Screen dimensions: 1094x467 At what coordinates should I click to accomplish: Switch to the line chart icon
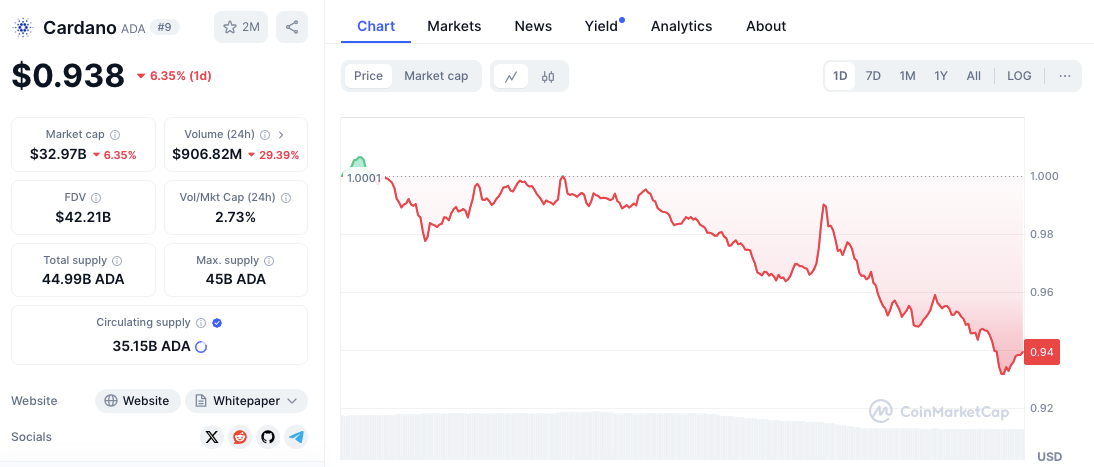pos(511,76)
